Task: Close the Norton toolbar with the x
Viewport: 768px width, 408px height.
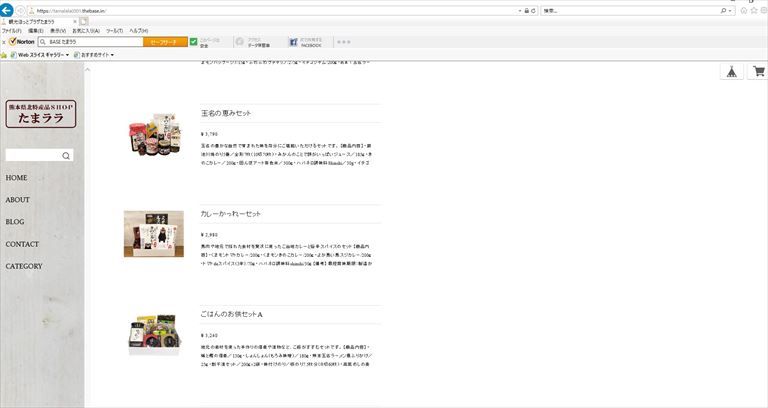Action: 4,42
